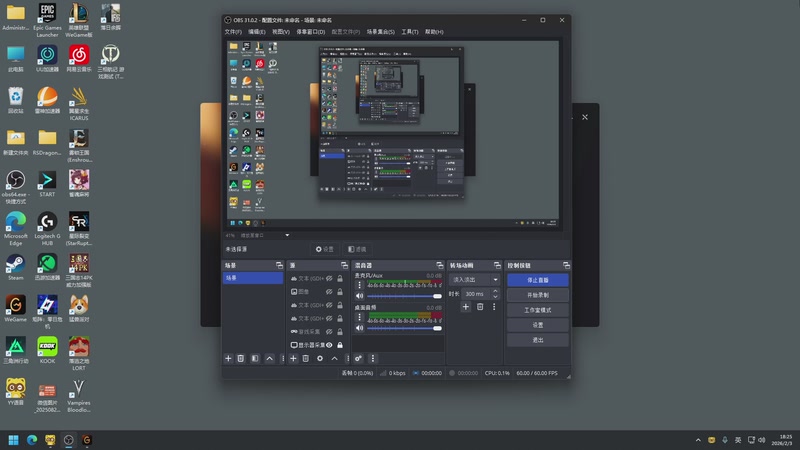This screenshot has height=450, width=800.
Task: Open 设置 properties button below preview
Action: click(324, 249)
